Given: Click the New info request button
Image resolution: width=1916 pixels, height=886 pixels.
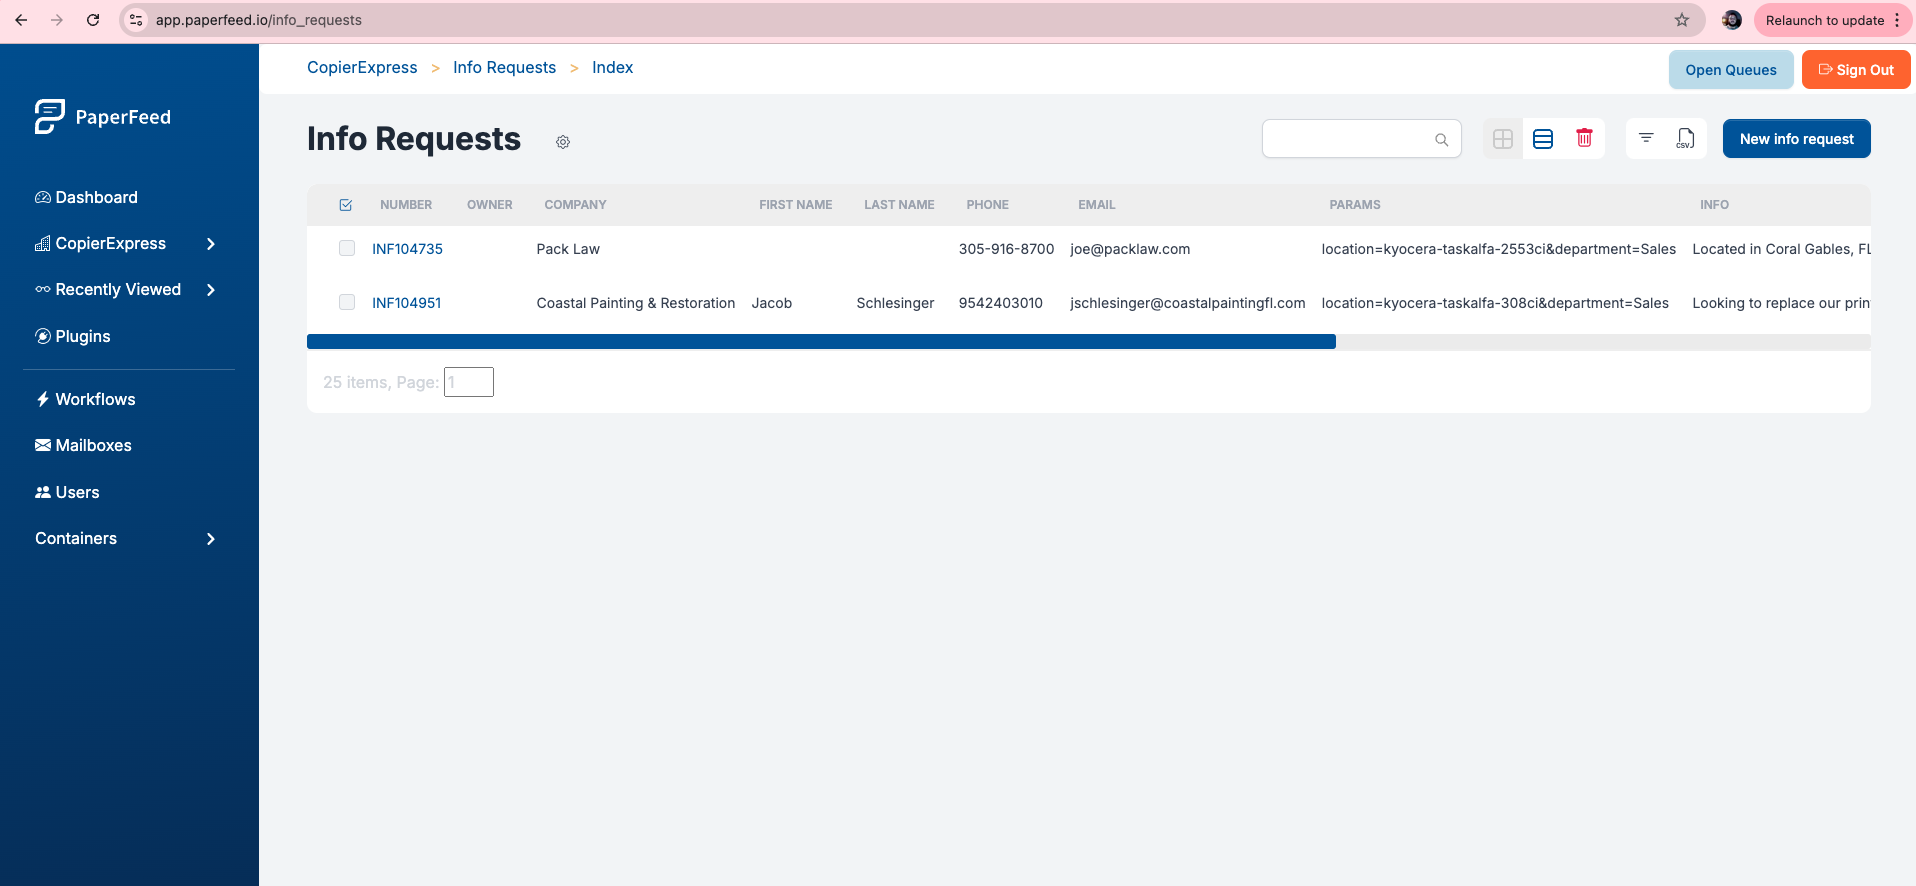Looking at the screenshot, I should pos(1796,139).
